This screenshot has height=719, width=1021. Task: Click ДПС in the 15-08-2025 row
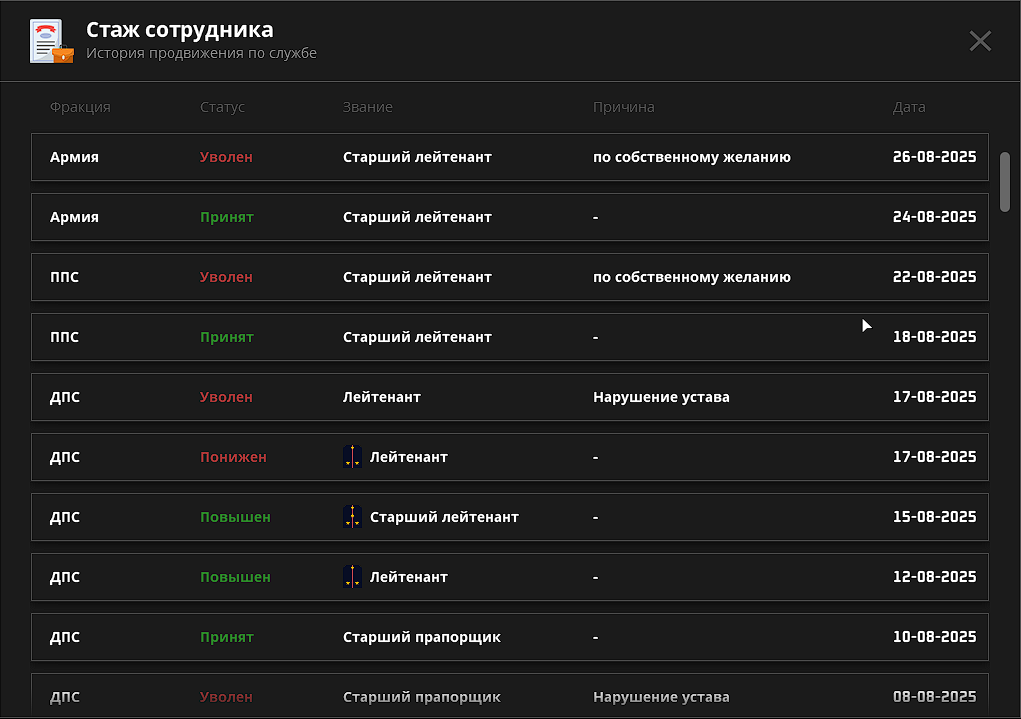click(64, 517)
